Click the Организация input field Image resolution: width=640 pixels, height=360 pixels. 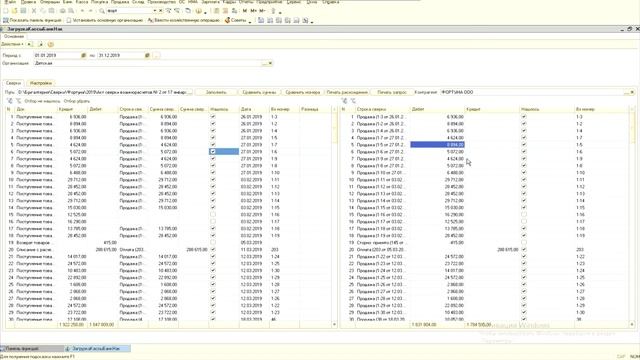pos(147,63)
